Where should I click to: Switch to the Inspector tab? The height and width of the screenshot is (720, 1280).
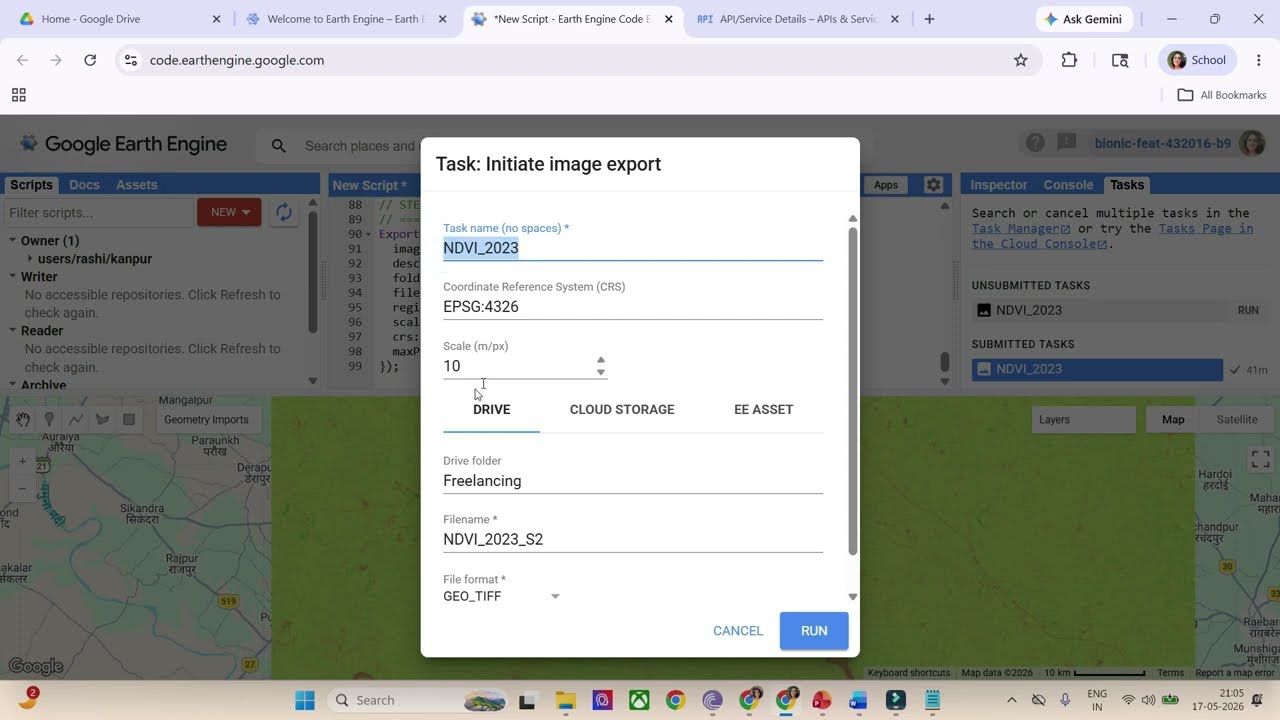tap(999, 185)
